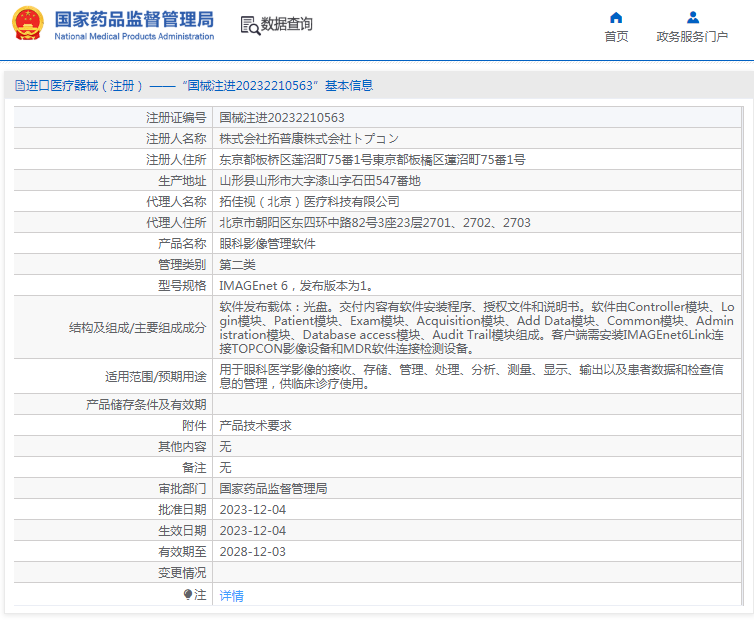Click the 数据查询 heading text
Viewport: 754px width, 620px height.
click(287, 24)
